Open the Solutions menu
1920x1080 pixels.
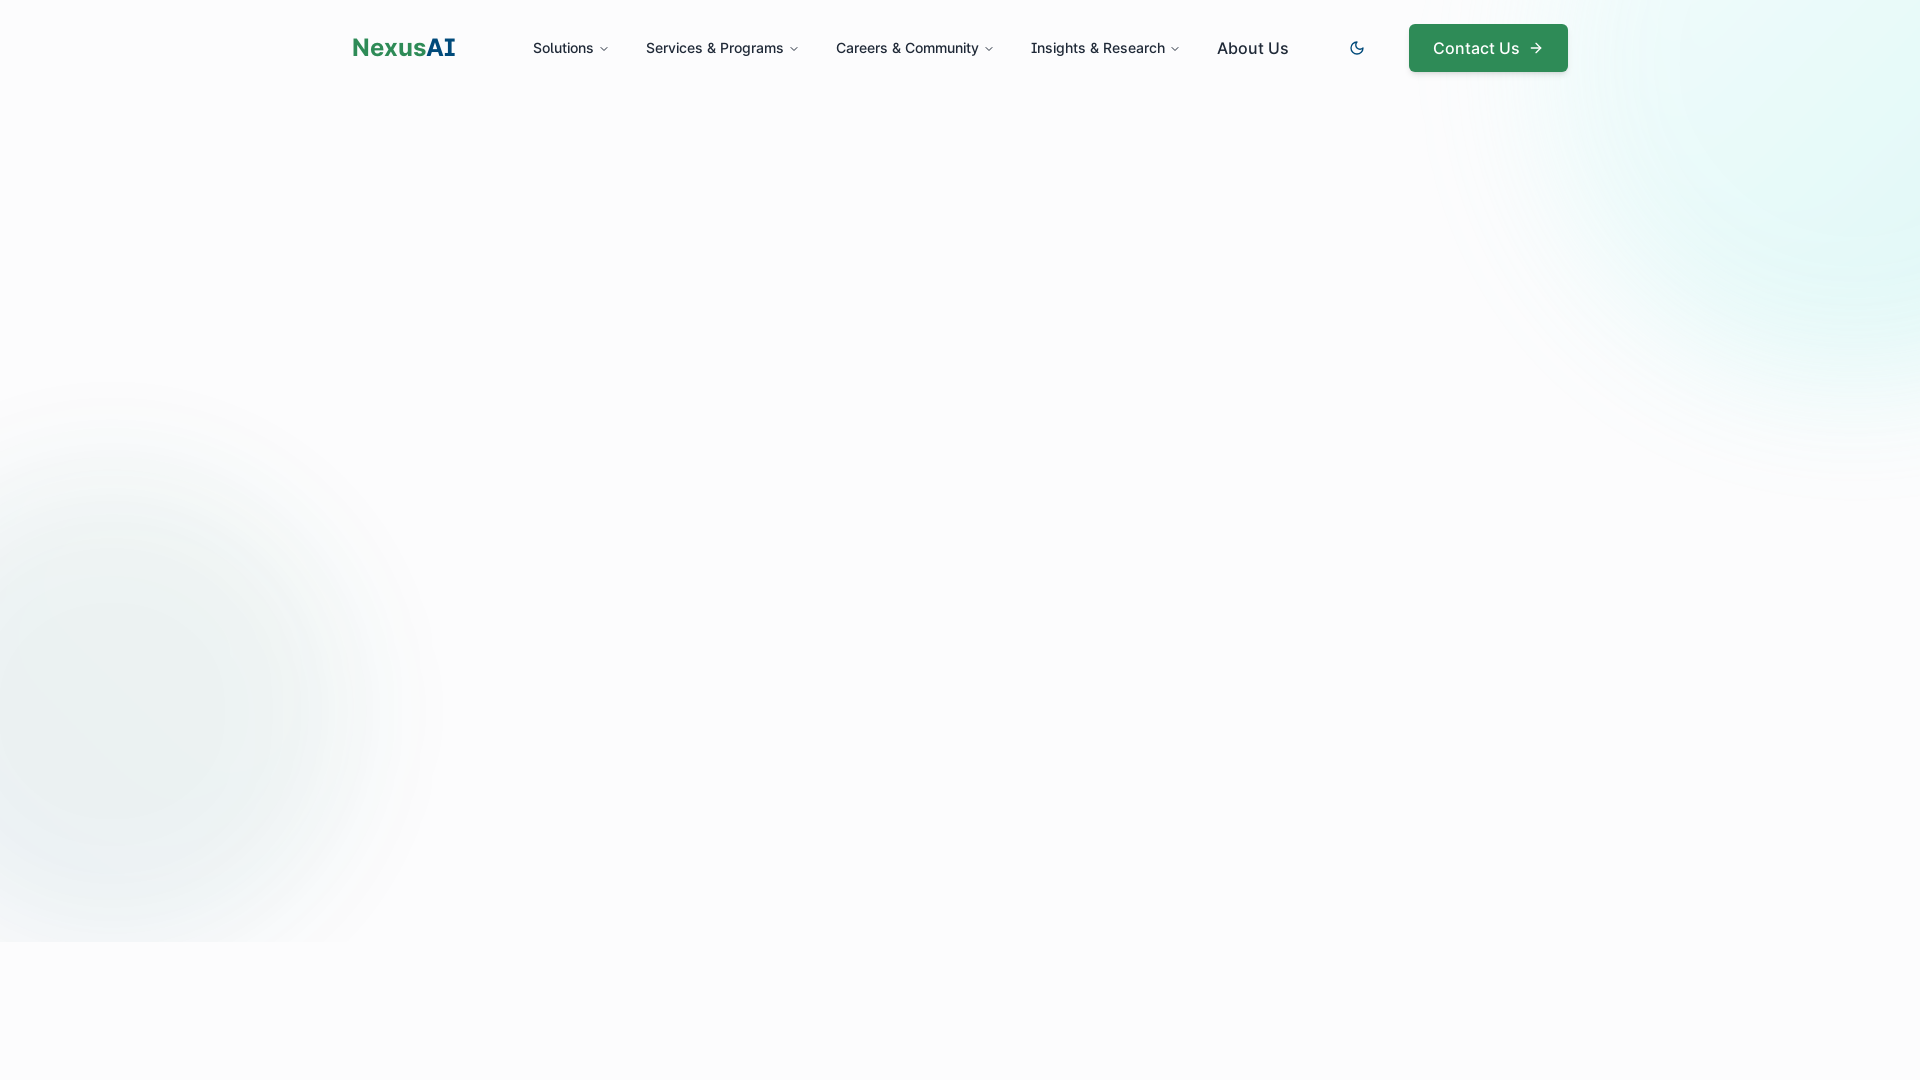coord(570,48)
